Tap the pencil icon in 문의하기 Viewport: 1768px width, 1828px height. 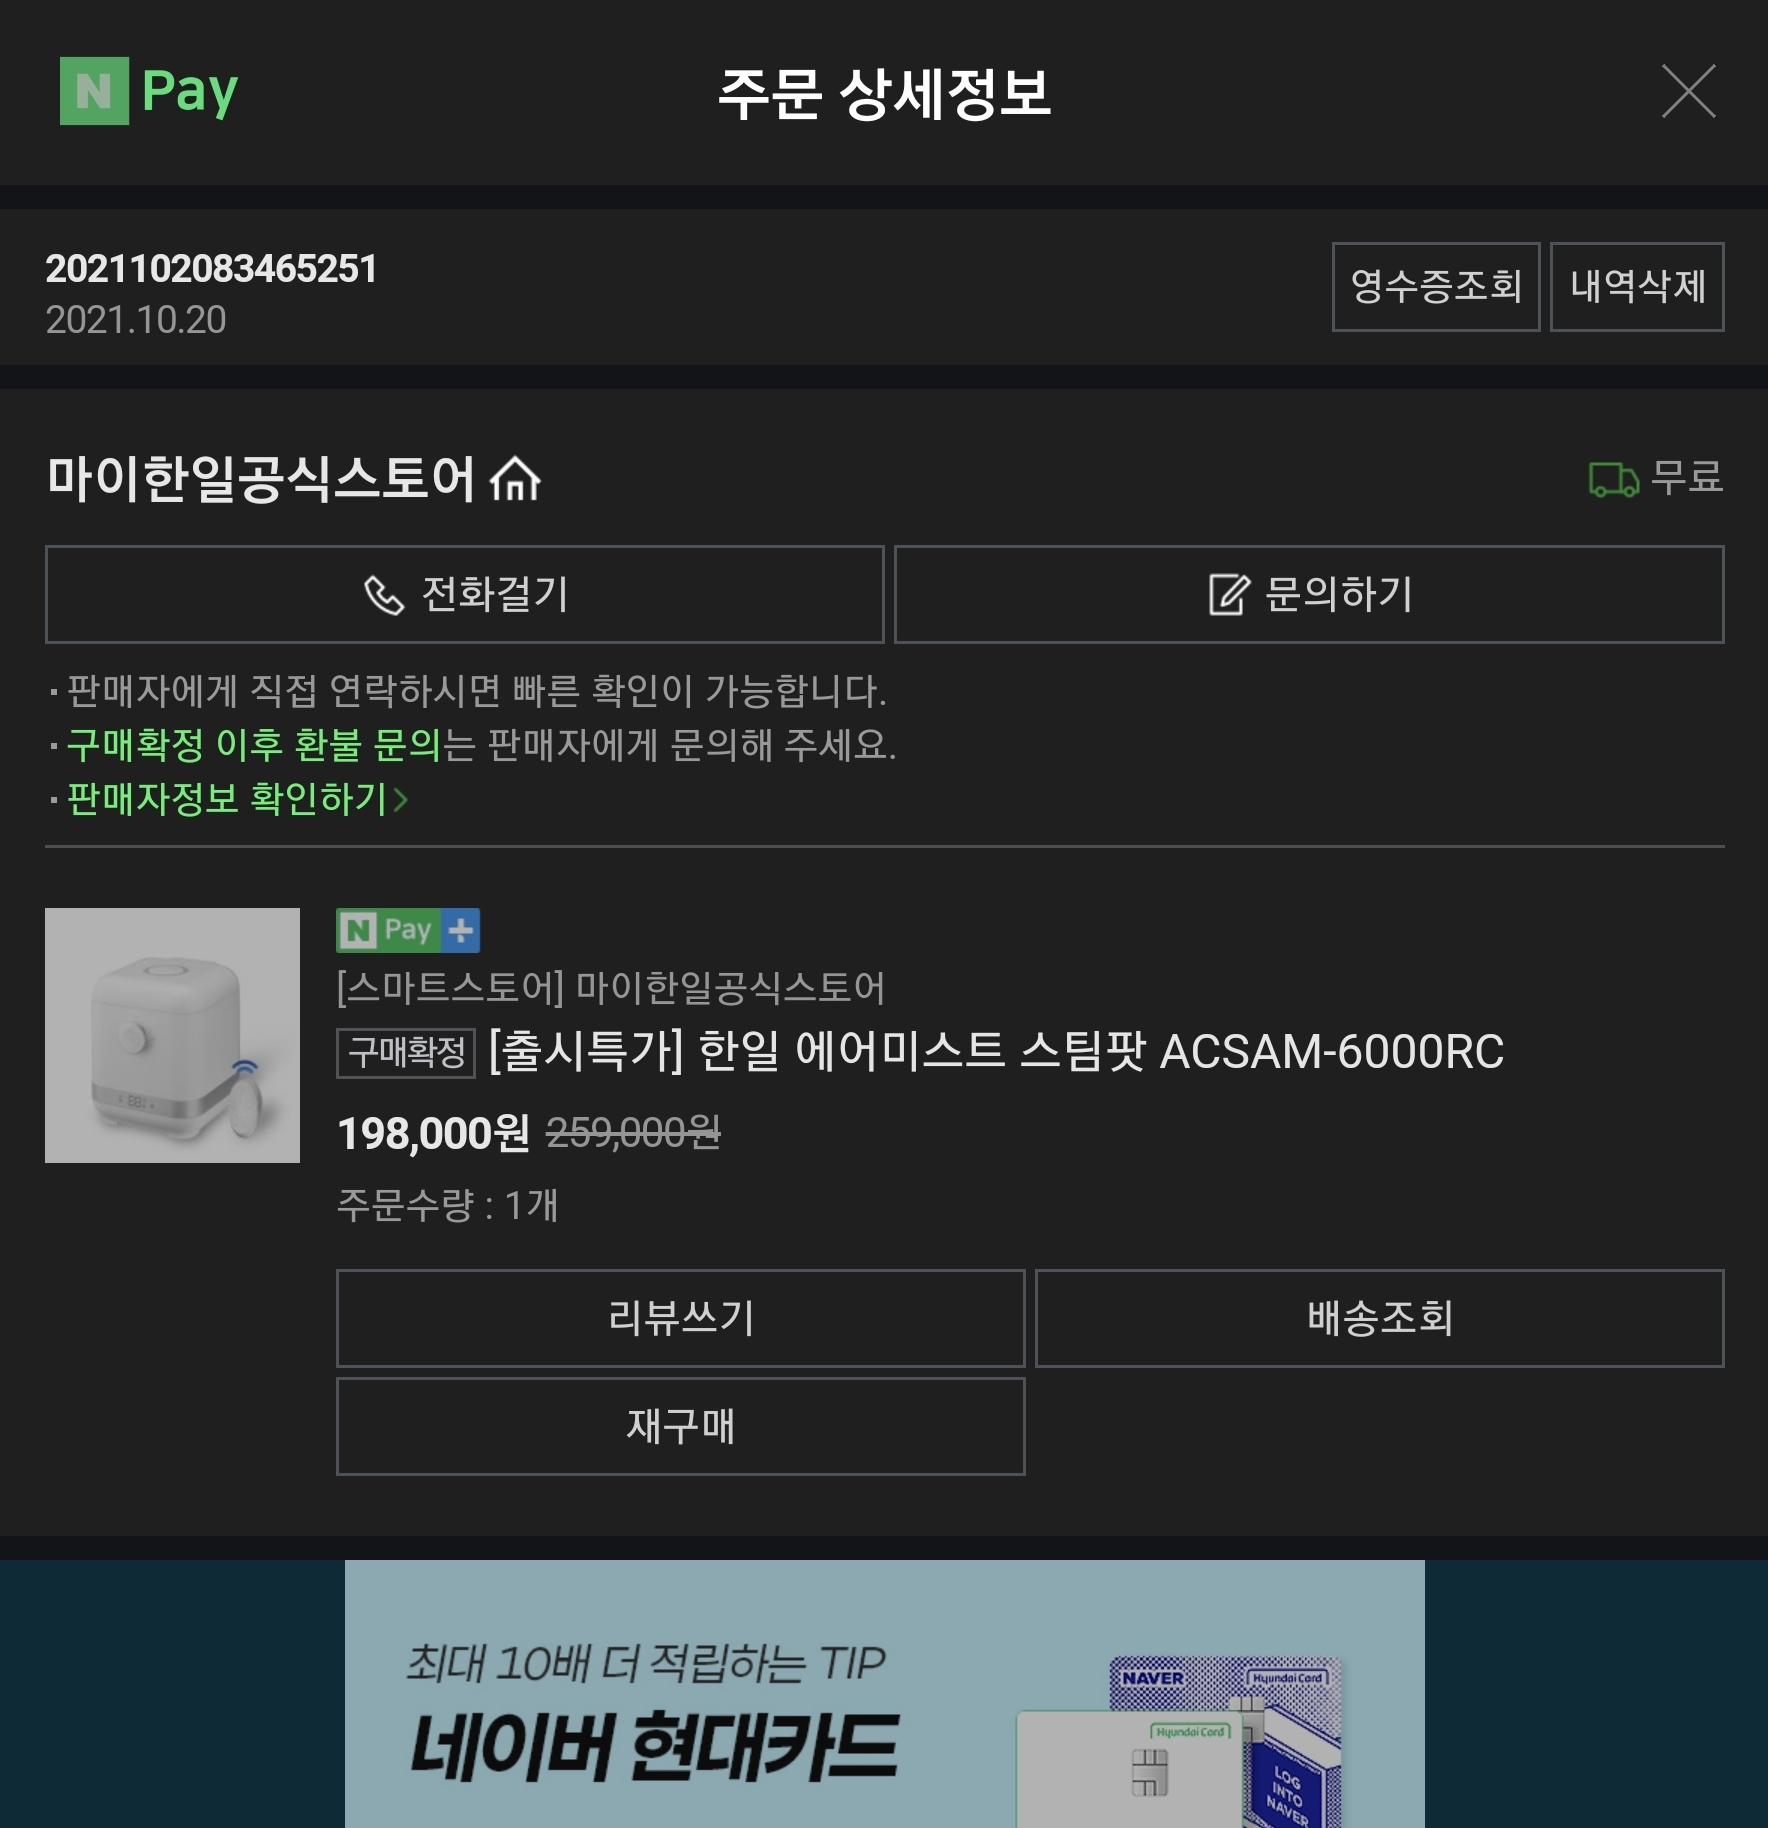pyautogui.click(x=1229, y=594)
